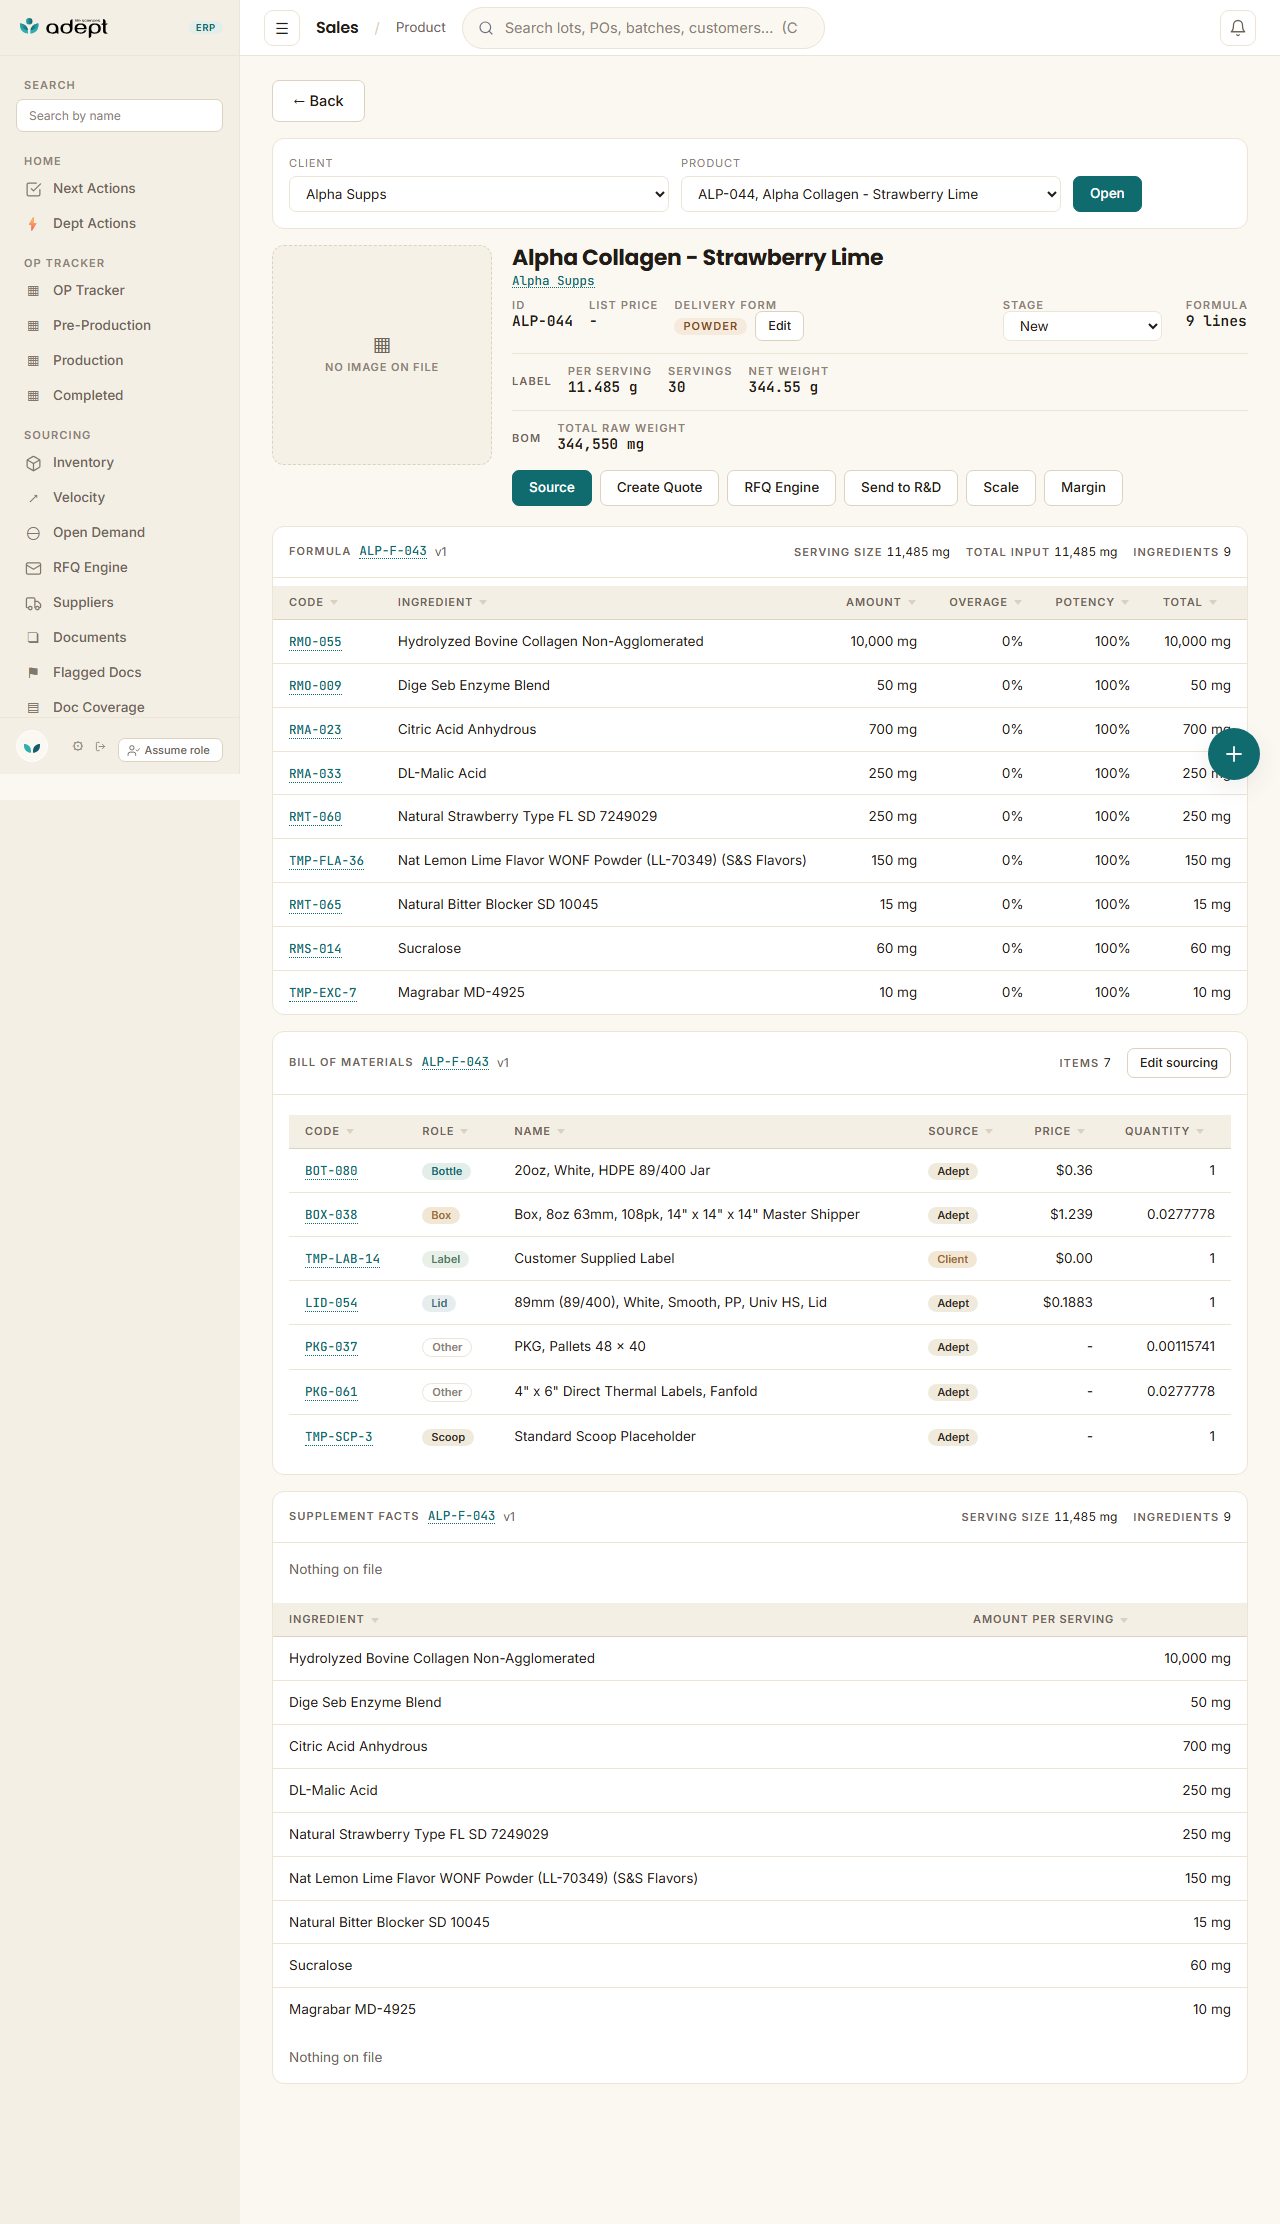Sort the bill of materials by Quantity
This screenshot has height=2224, width=1280.
coord(1164,1131)
